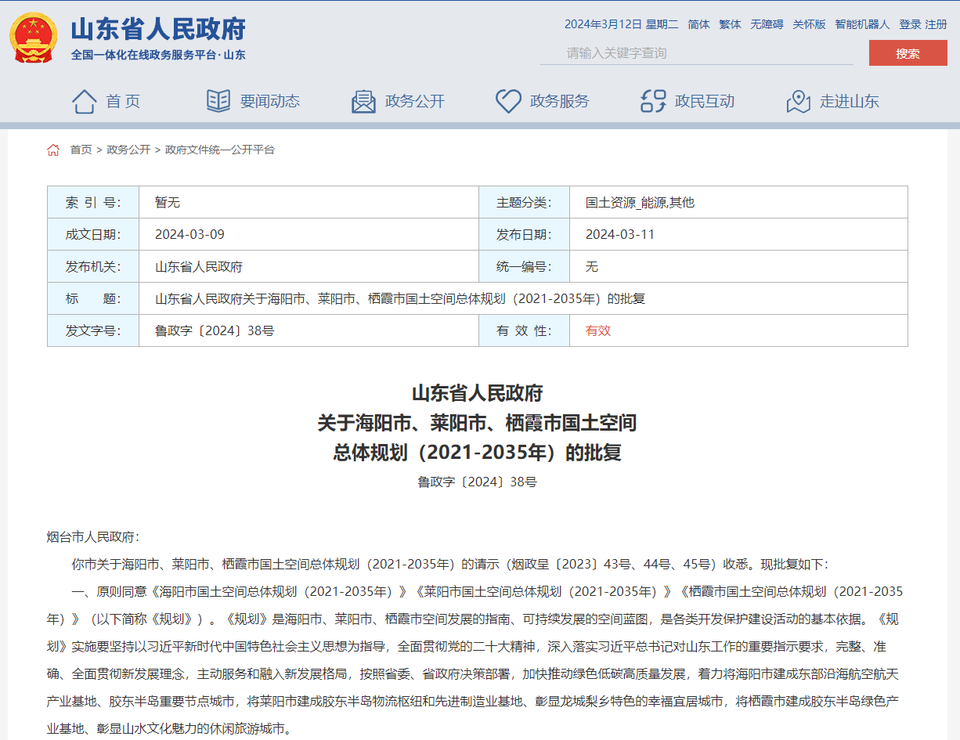
Task: Open the 智能机器人 assistant
Action: pos(858,24)
